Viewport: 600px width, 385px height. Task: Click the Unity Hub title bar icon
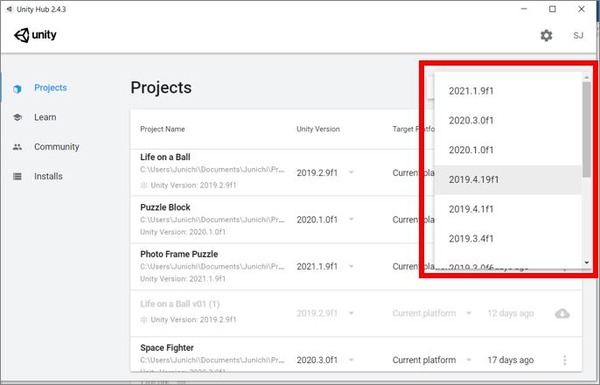point(10,9)
